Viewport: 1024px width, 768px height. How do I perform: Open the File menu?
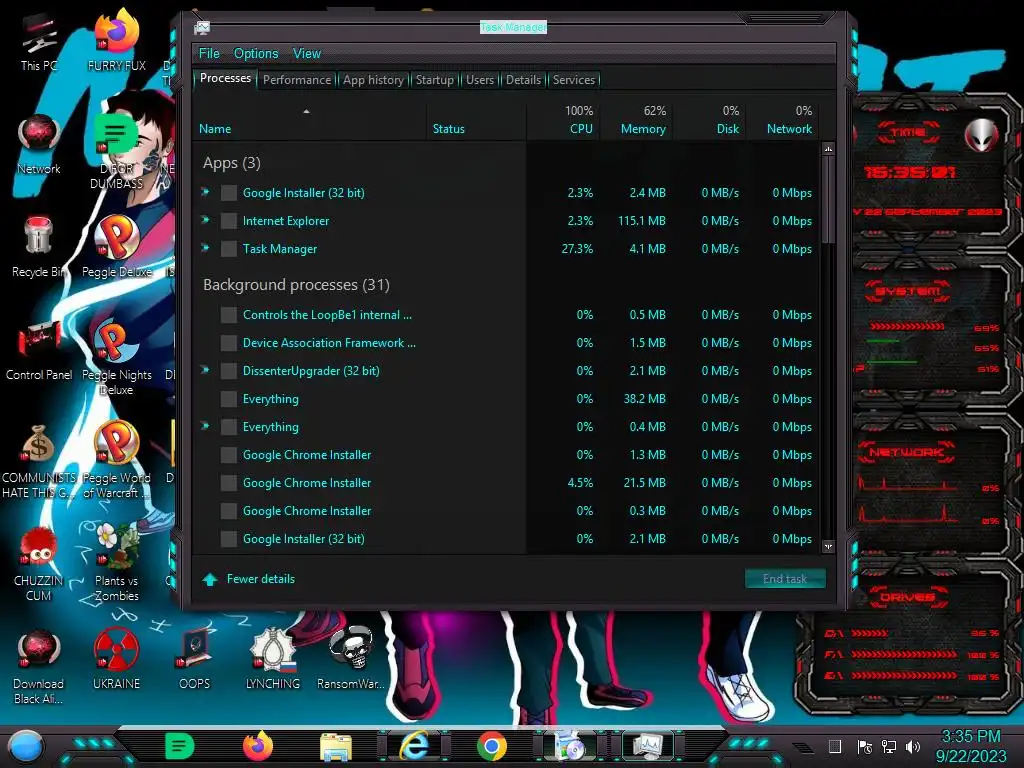coord(209,54)
